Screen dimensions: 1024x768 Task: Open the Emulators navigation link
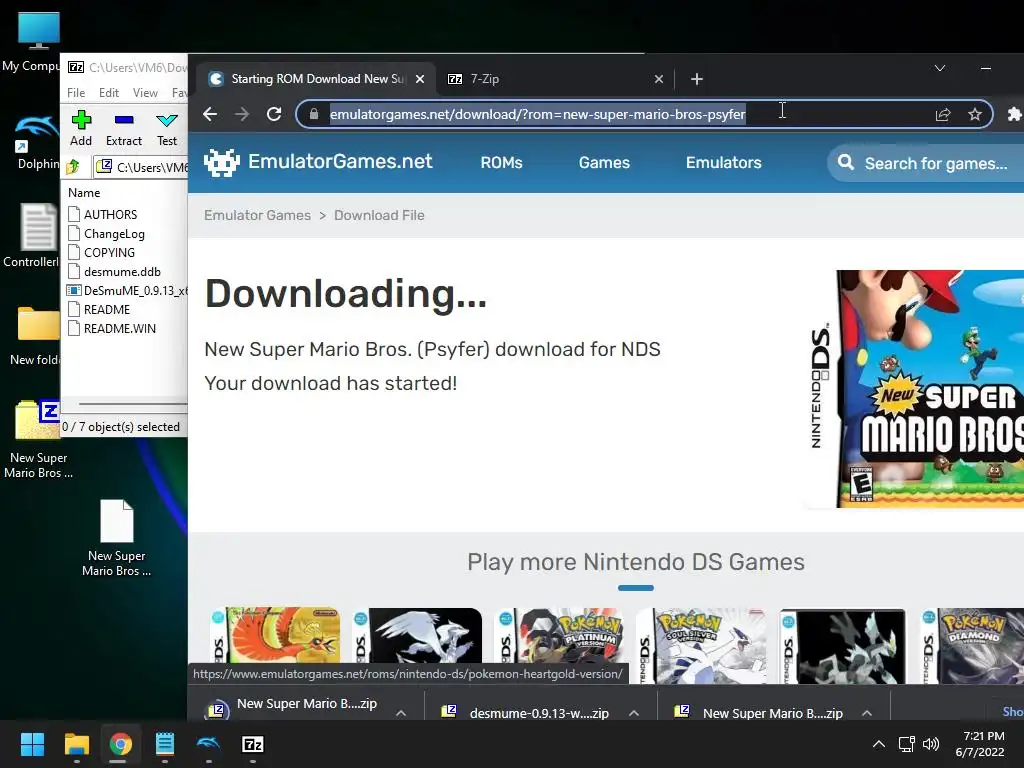tap(724, 163)
